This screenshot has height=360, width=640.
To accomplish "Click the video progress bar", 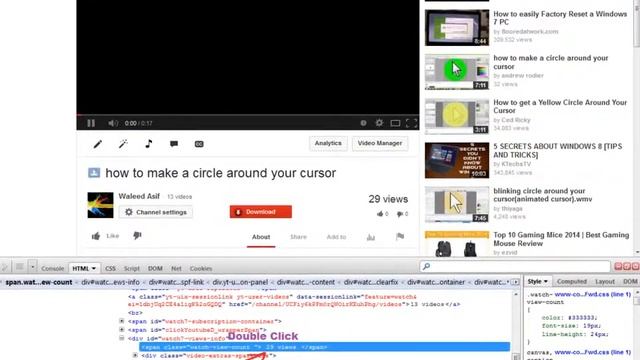I will 248,115.
